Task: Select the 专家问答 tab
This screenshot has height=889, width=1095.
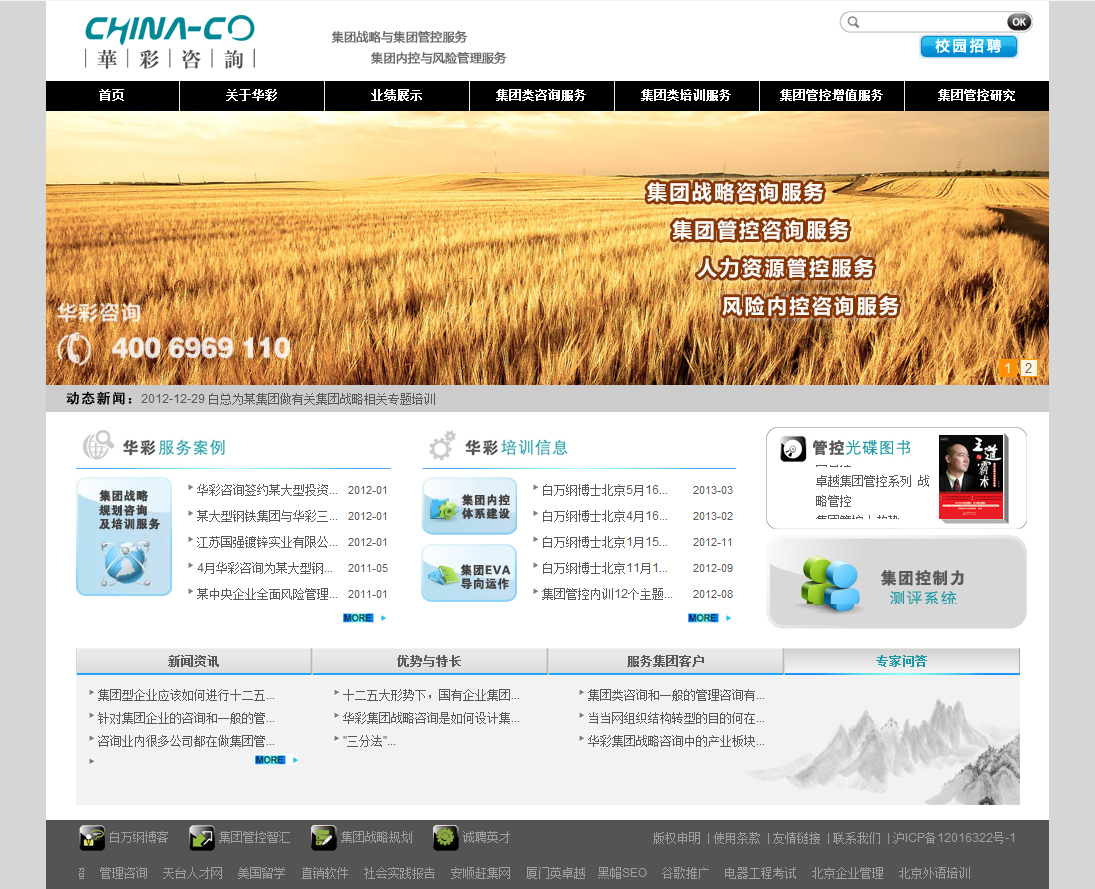Action: [x=901, y=661]
